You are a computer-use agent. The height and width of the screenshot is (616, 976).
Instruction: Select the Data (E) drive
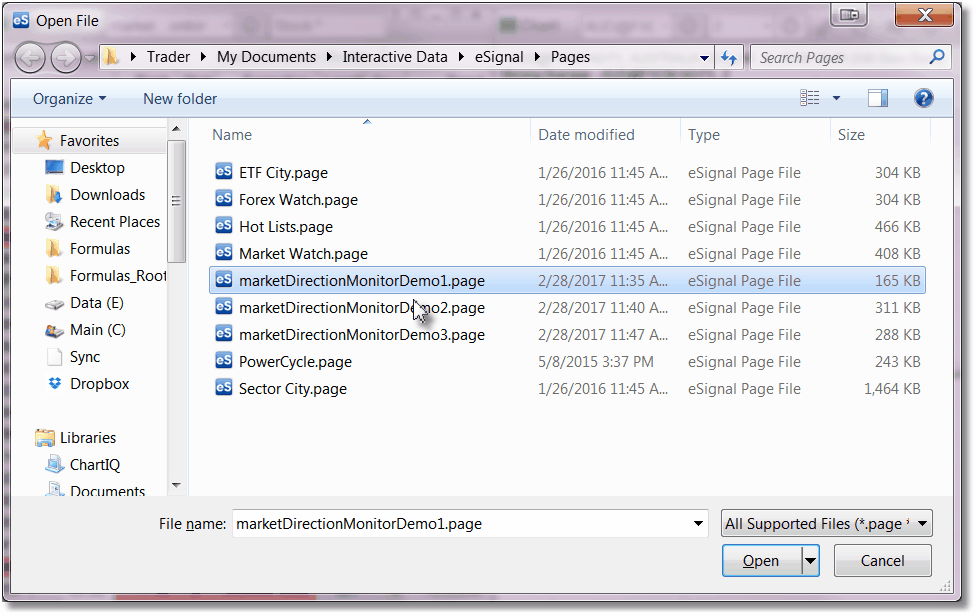[x=96, y=303]
